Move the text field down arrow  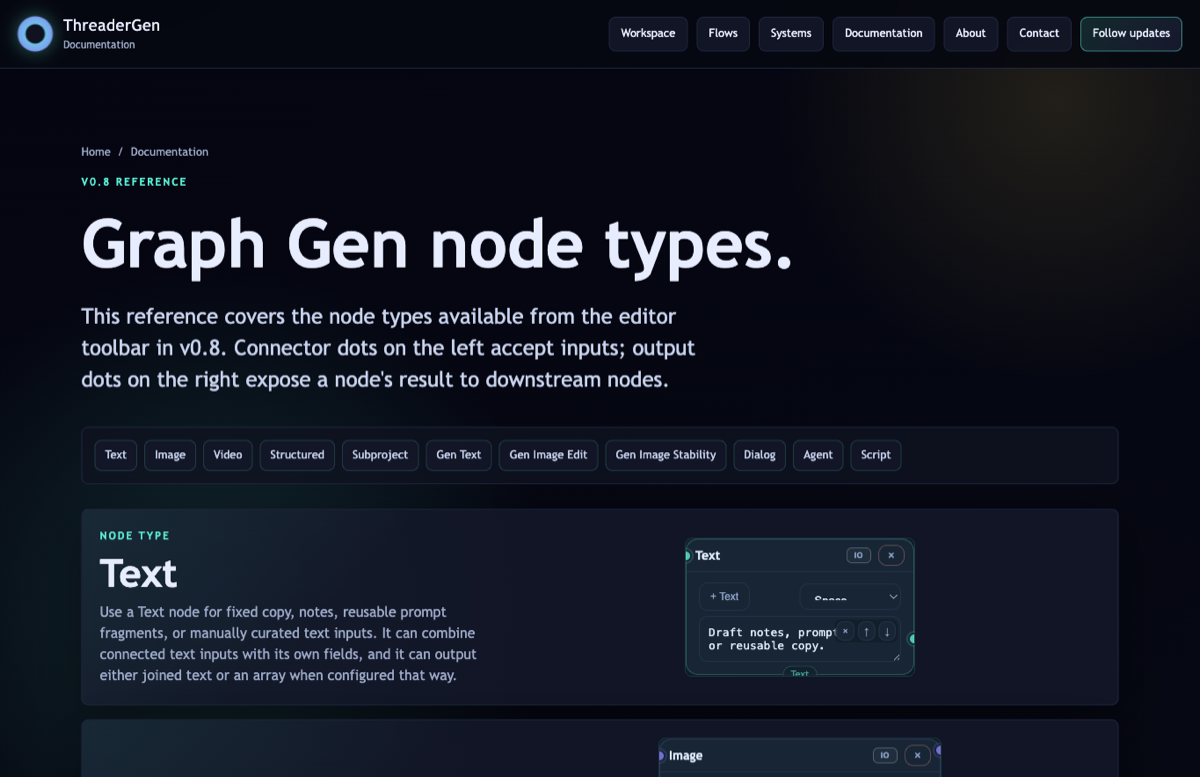[x=887, y=631]
